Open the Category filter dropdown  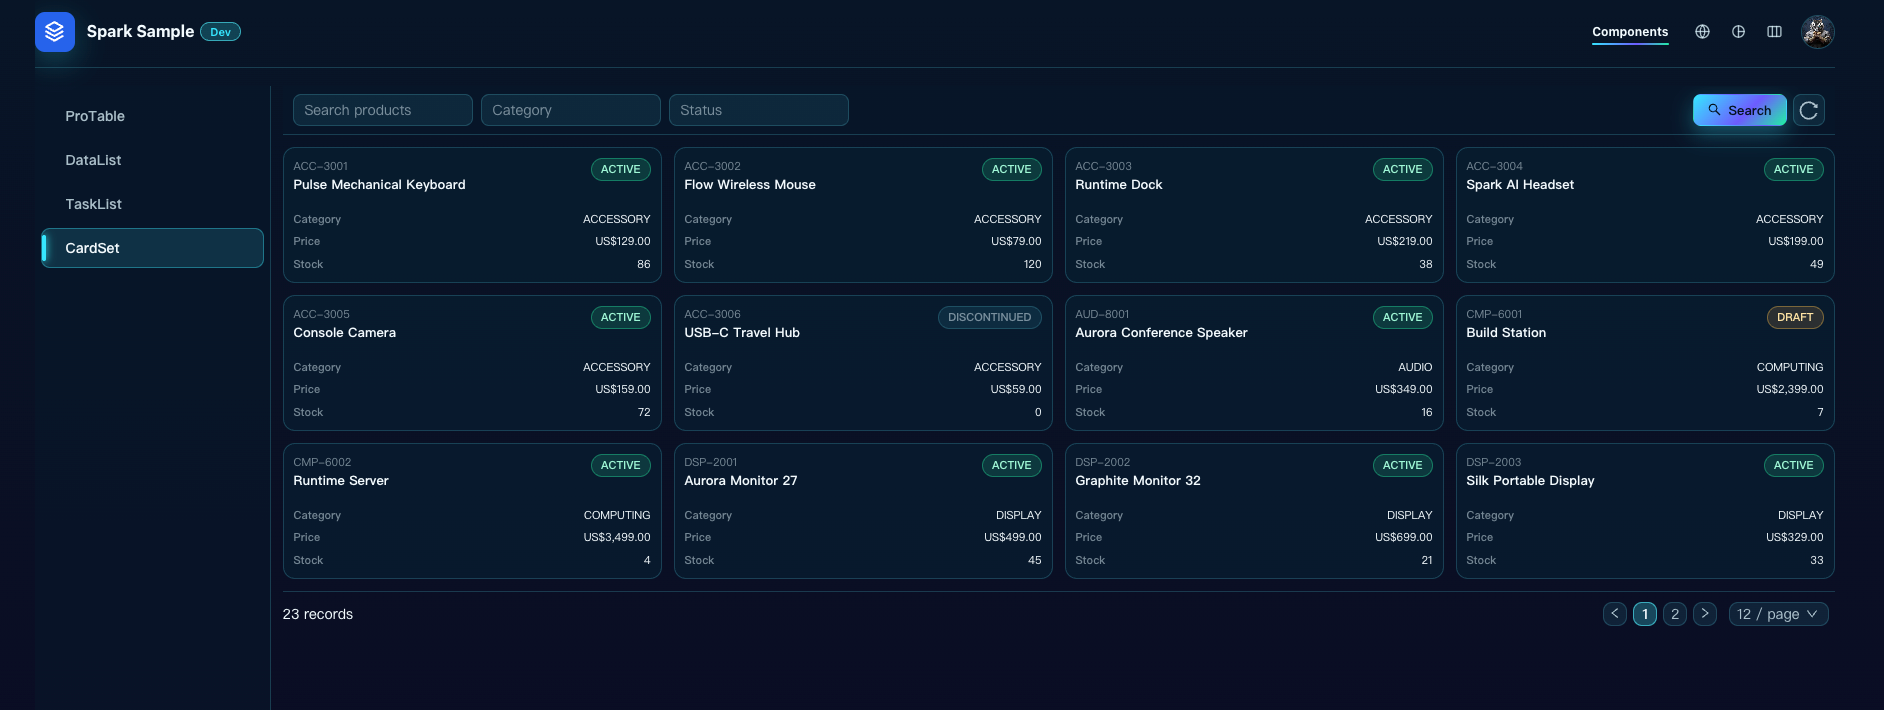(x=570, y=110)
